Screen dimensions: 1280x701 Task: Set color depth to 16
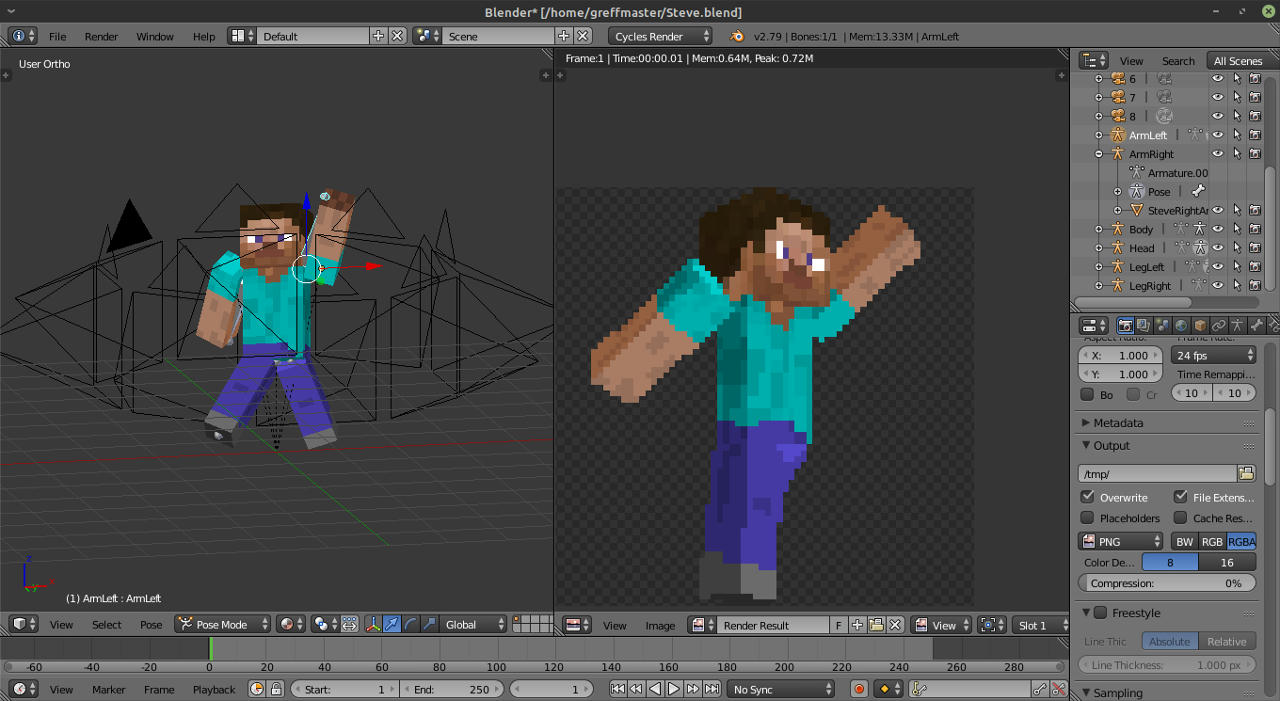pos(1227,562)
